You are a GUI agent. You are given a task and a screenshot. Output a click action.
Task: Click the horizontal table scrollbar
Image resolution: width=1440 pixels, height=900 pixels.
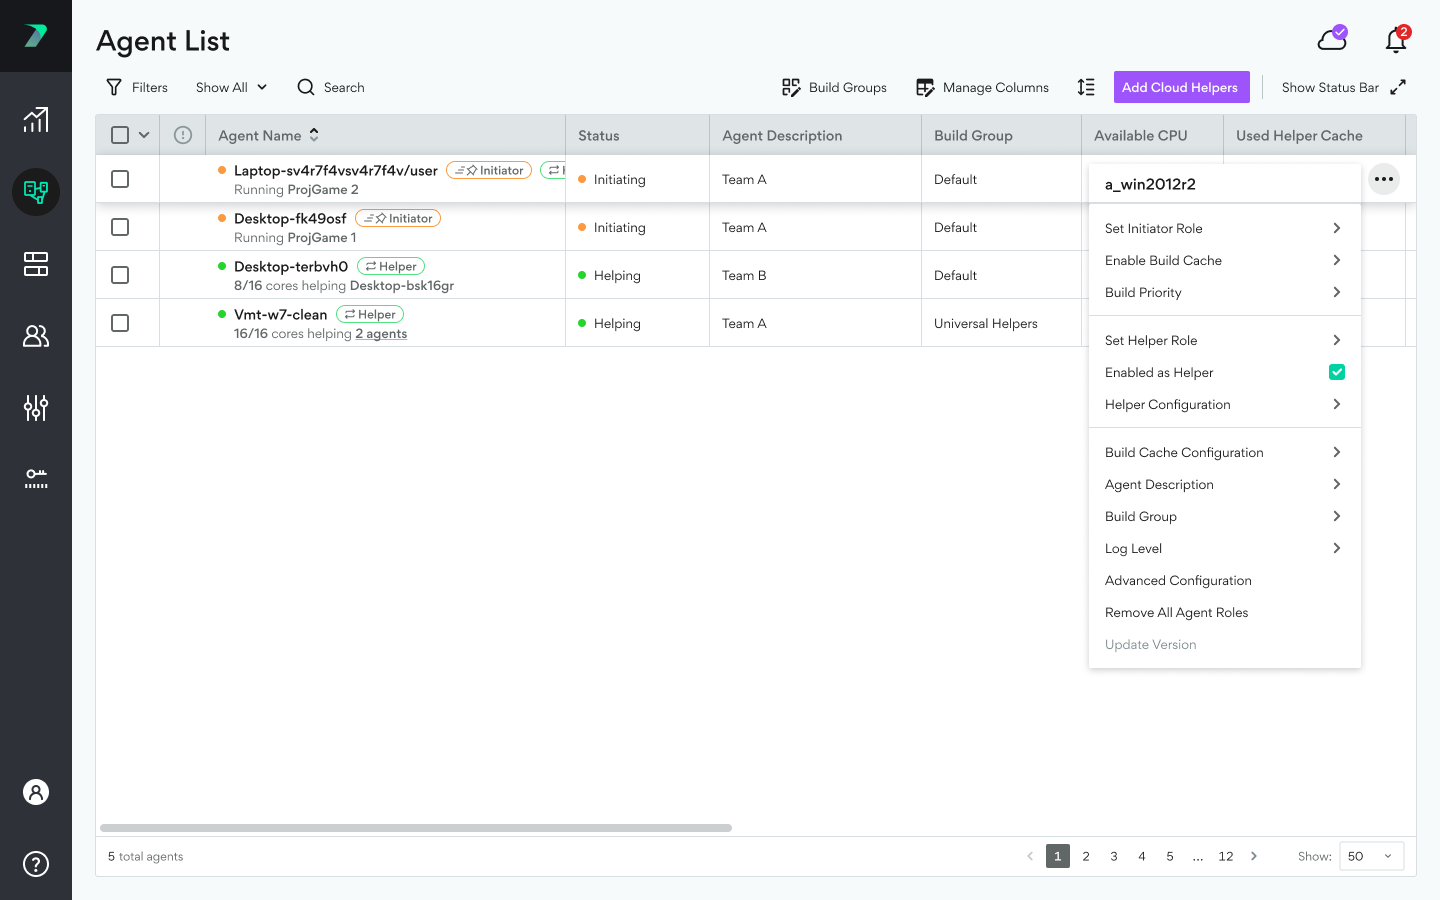coord(416,828)
